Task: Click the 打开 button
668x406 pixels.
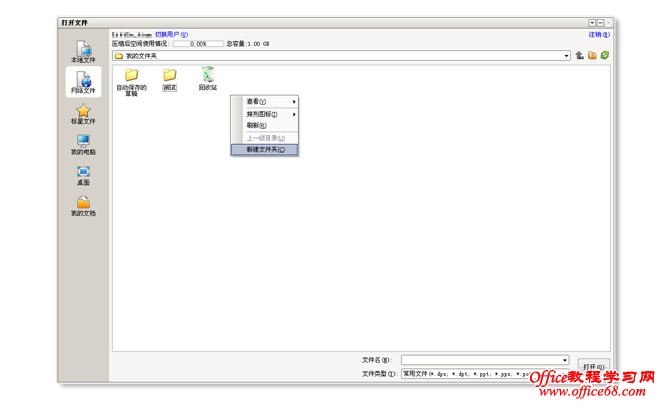Action: [593, 366]
